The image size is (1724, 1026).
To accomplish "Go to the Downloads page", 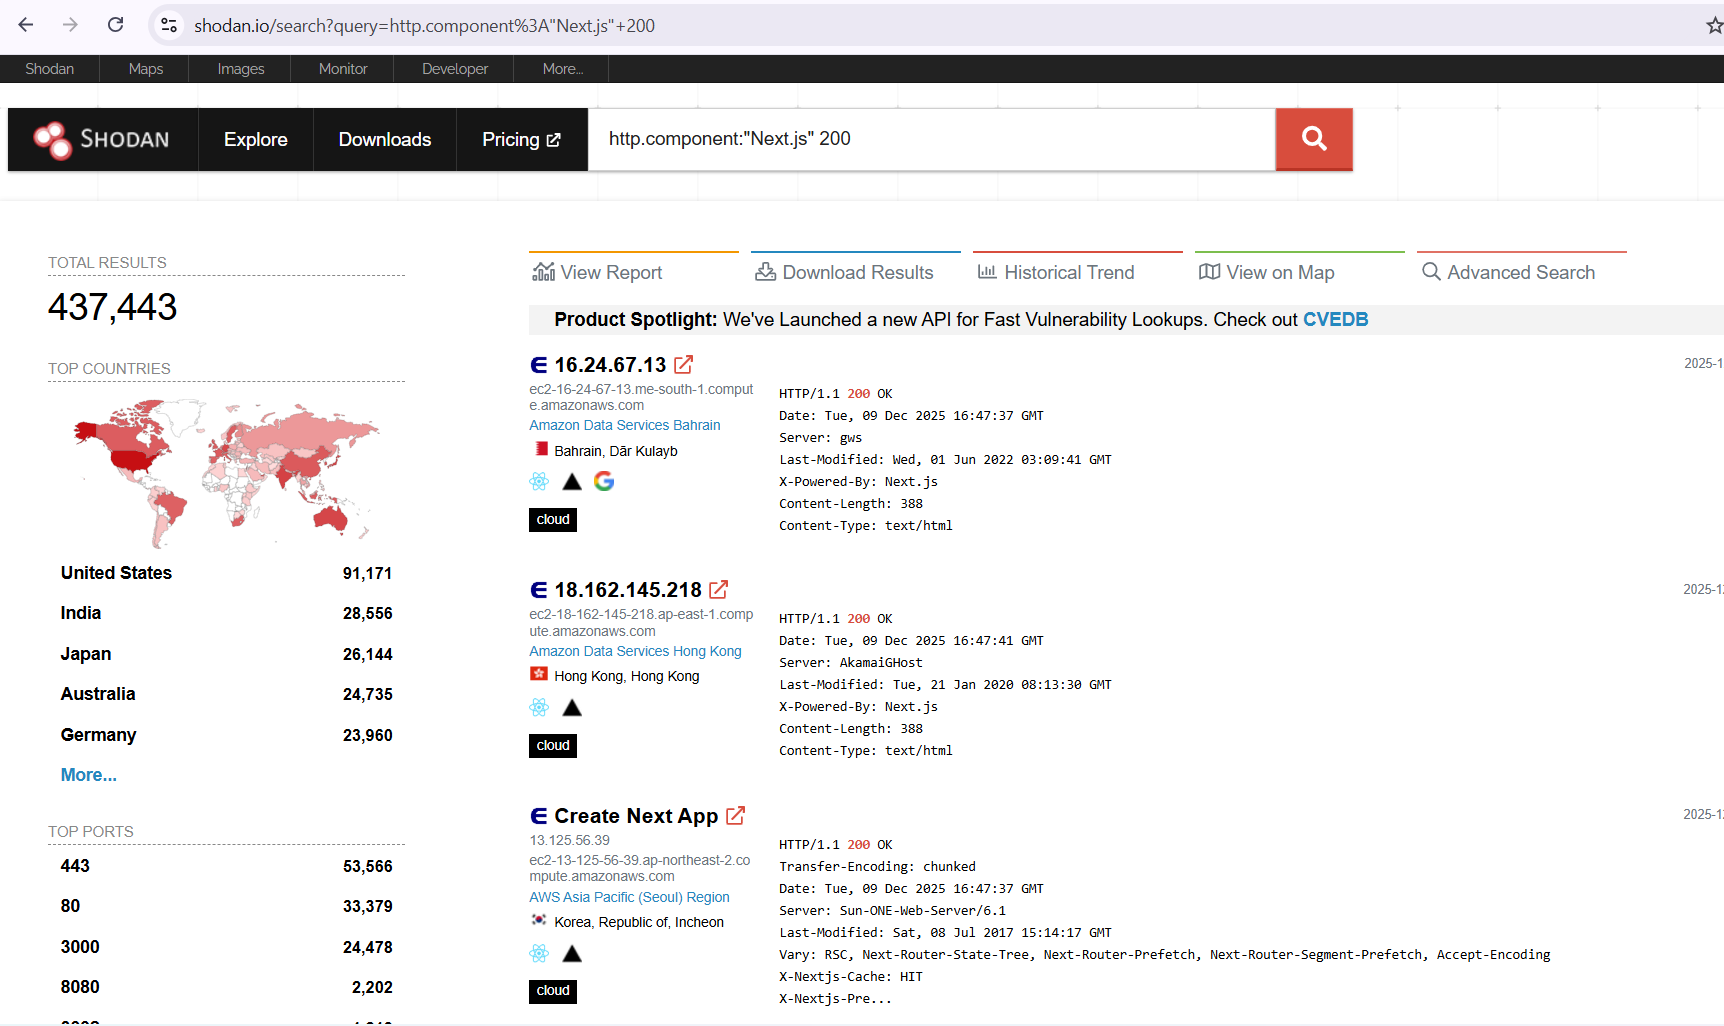I will click(385, 140).
